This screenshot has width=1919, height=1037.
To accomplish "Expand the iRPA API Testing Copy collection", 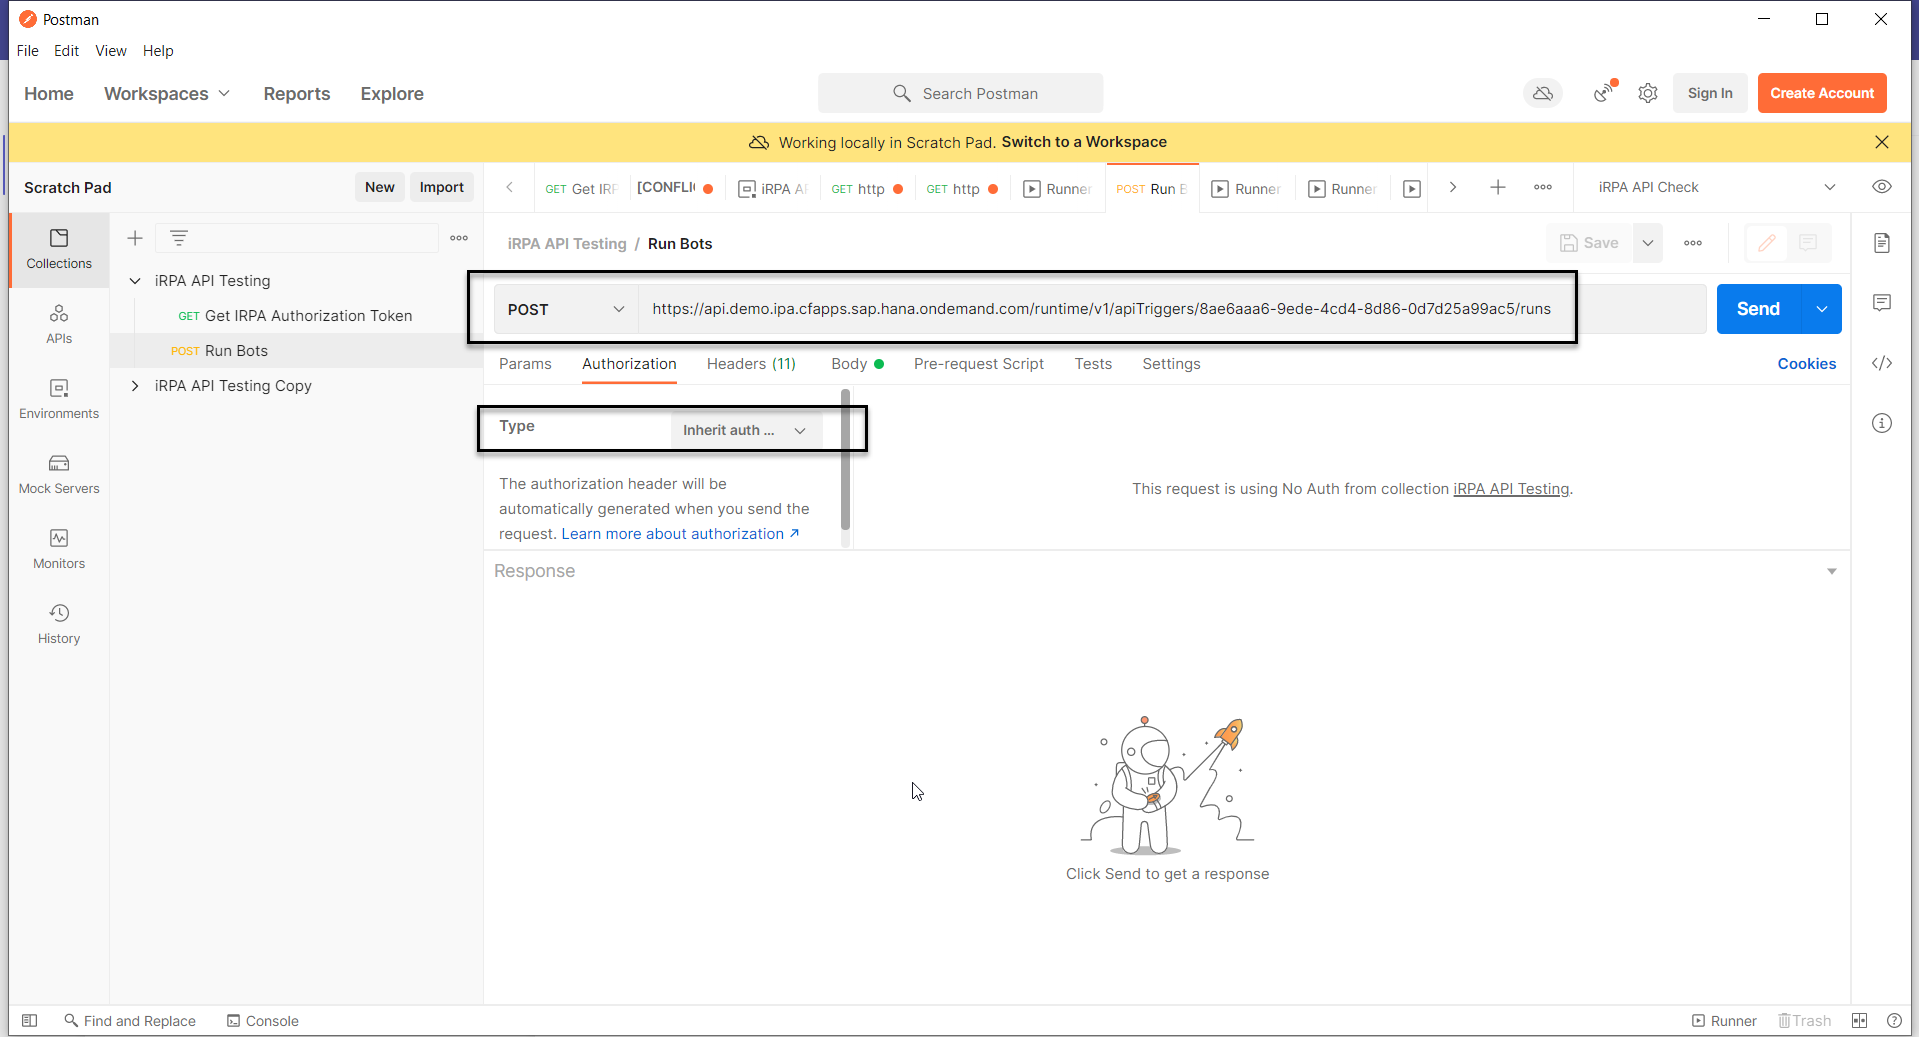I will [135, 386].
